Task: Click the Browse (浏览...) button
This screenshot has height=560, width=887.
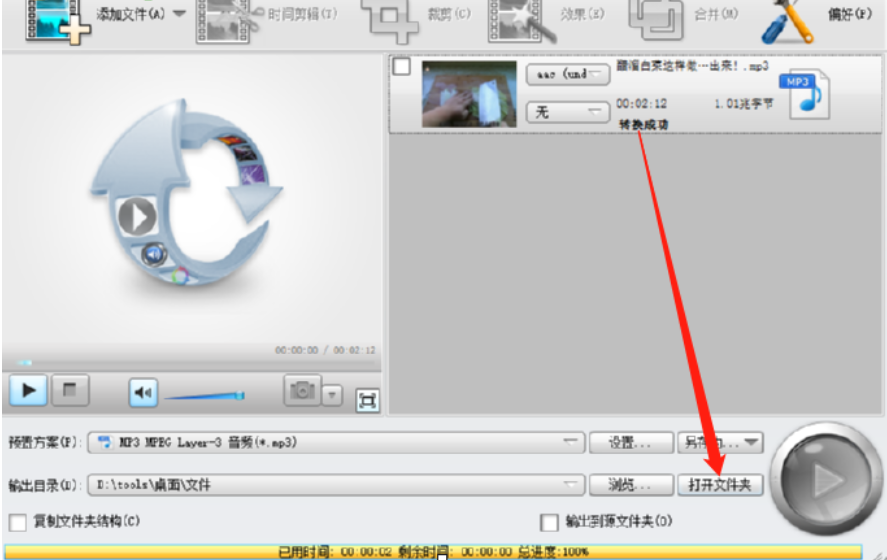Action: pos(631,485)
